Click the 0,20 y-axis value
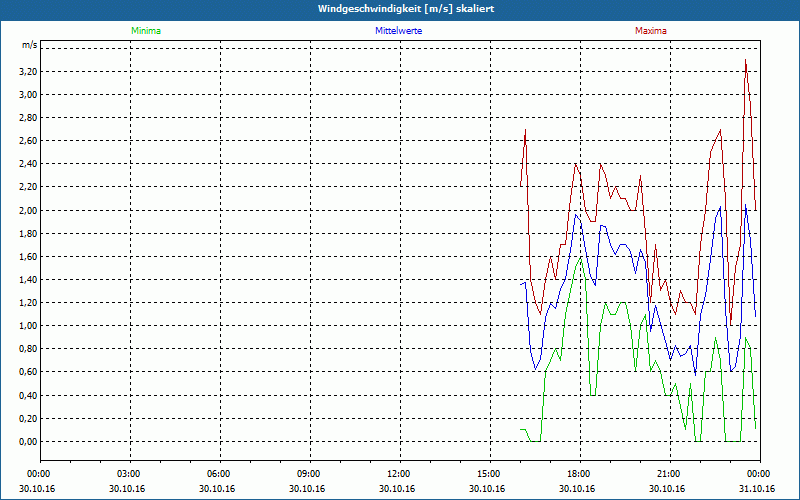This screenshot has height=500, width=800. click(28, 418)
